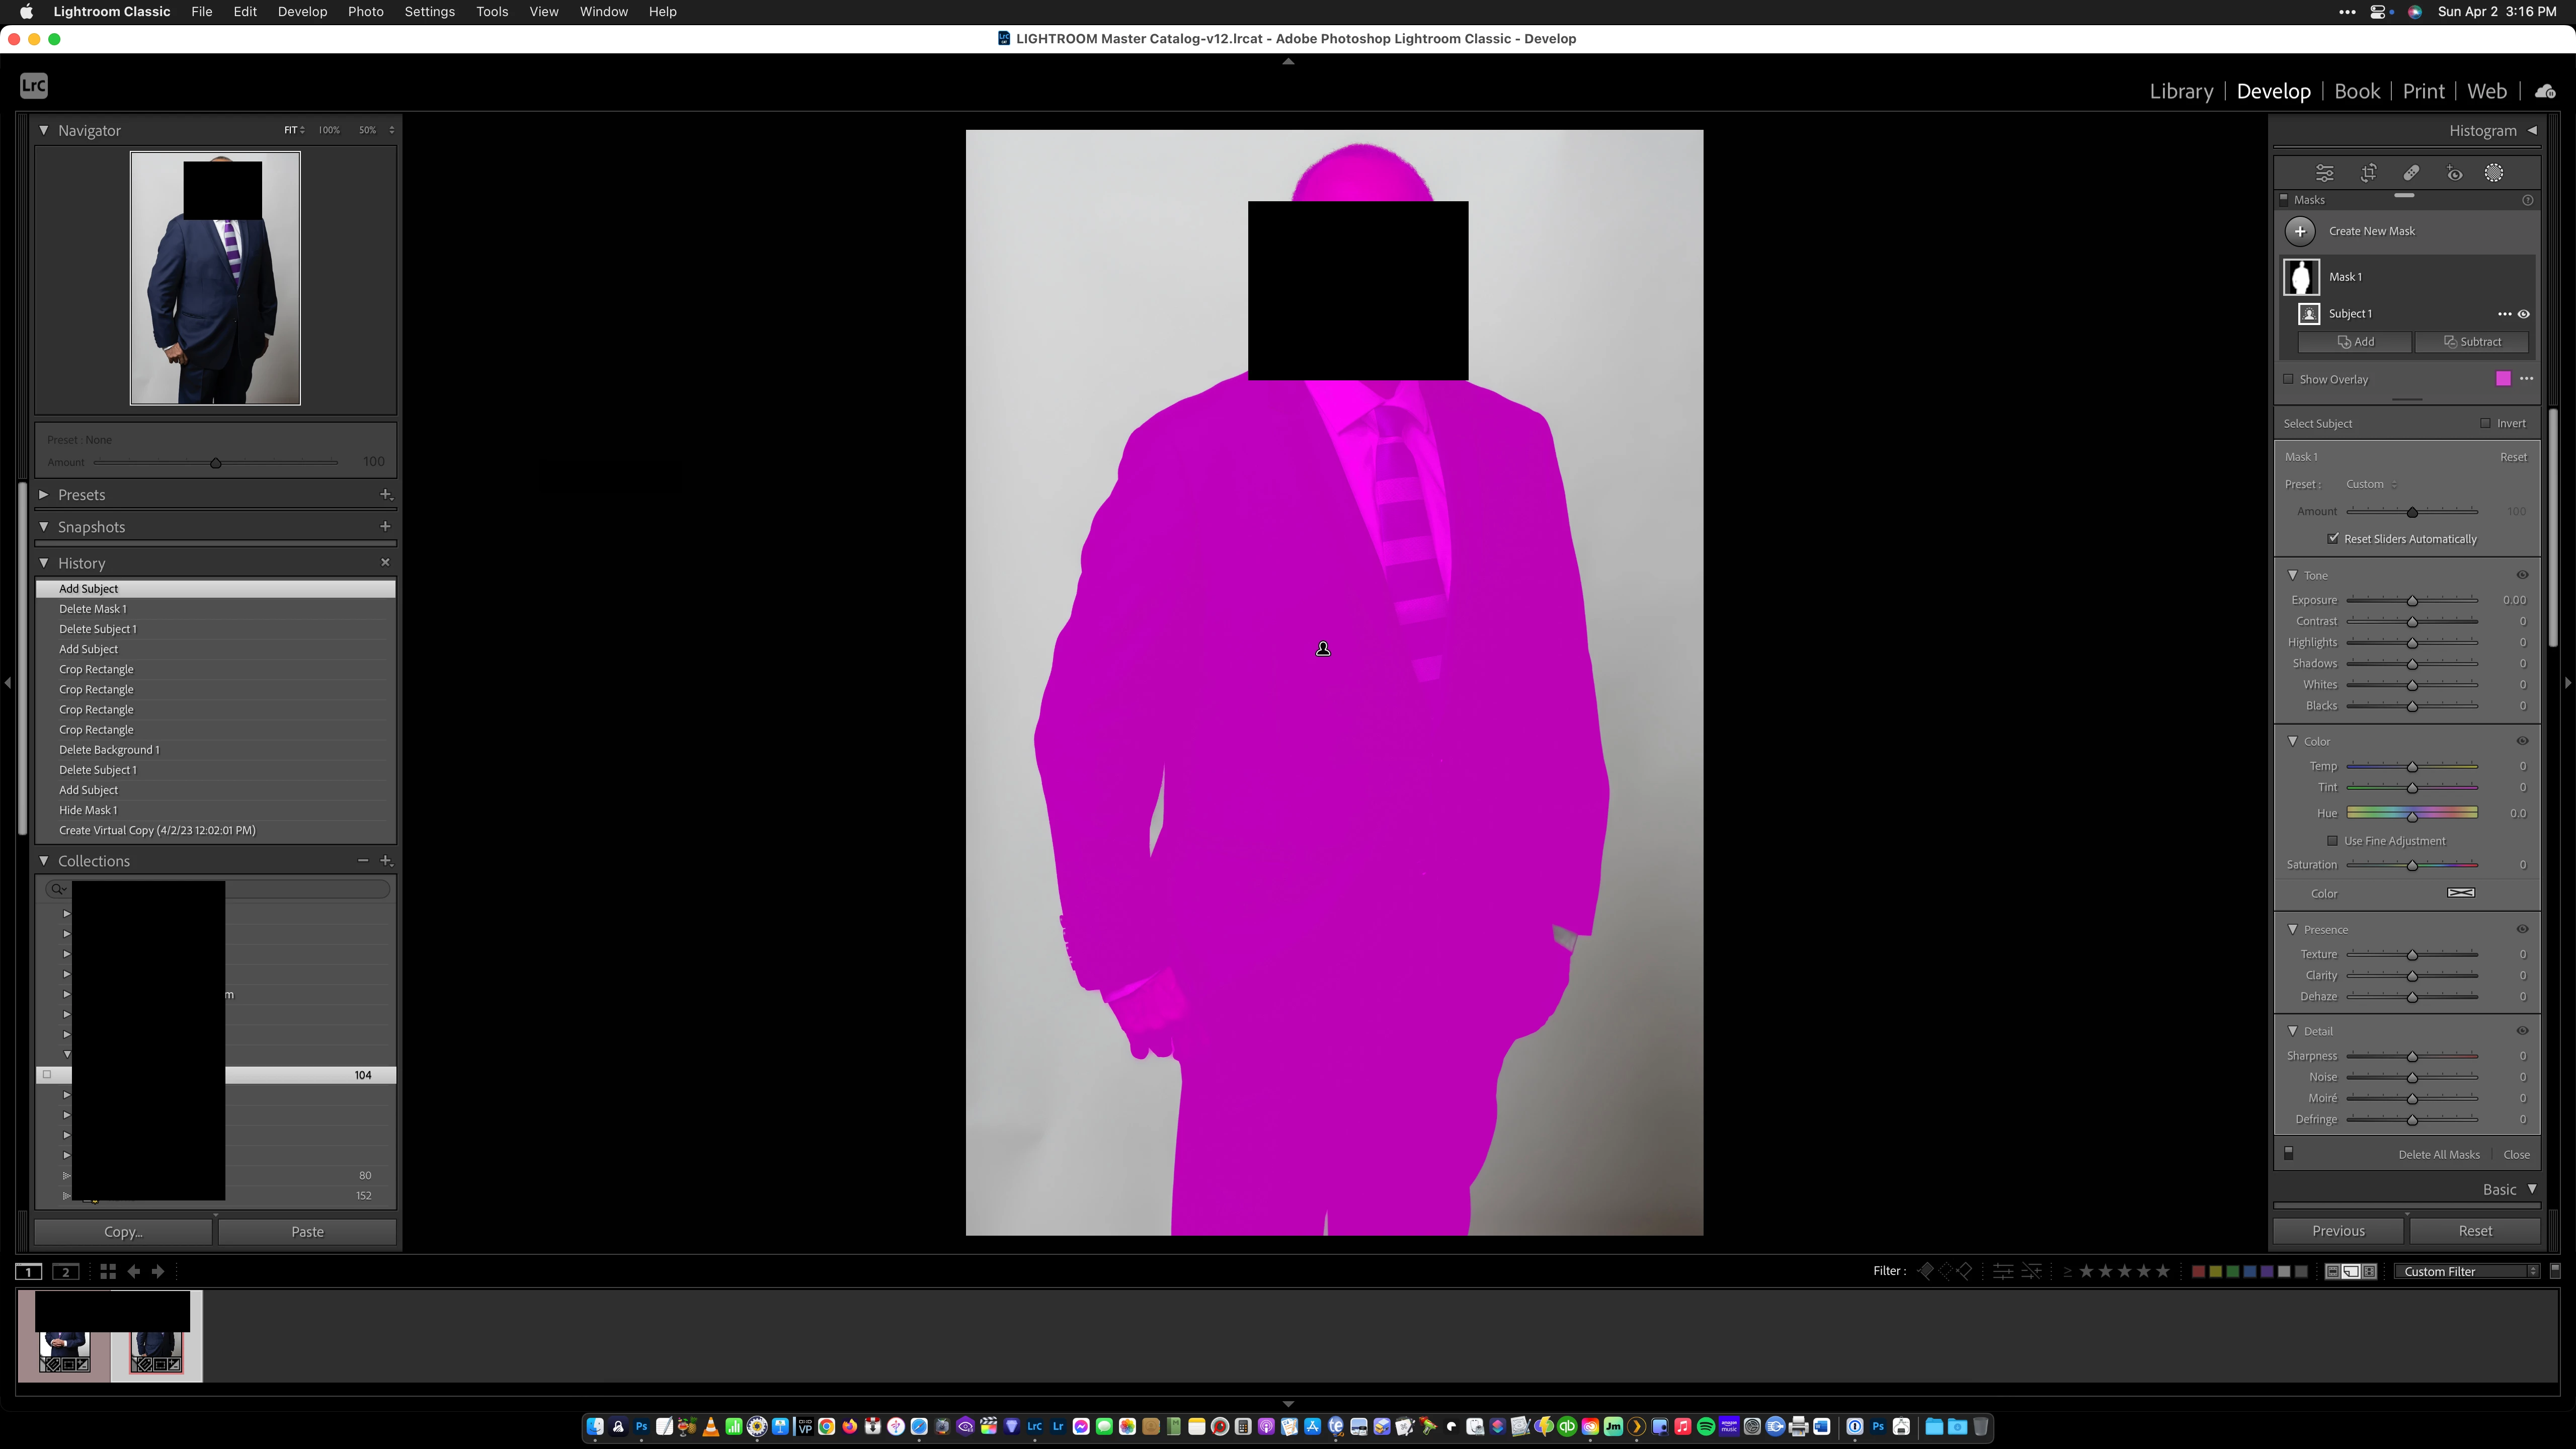
Task: Select the Healing bandage tool
Action: tap(2411, 173)
